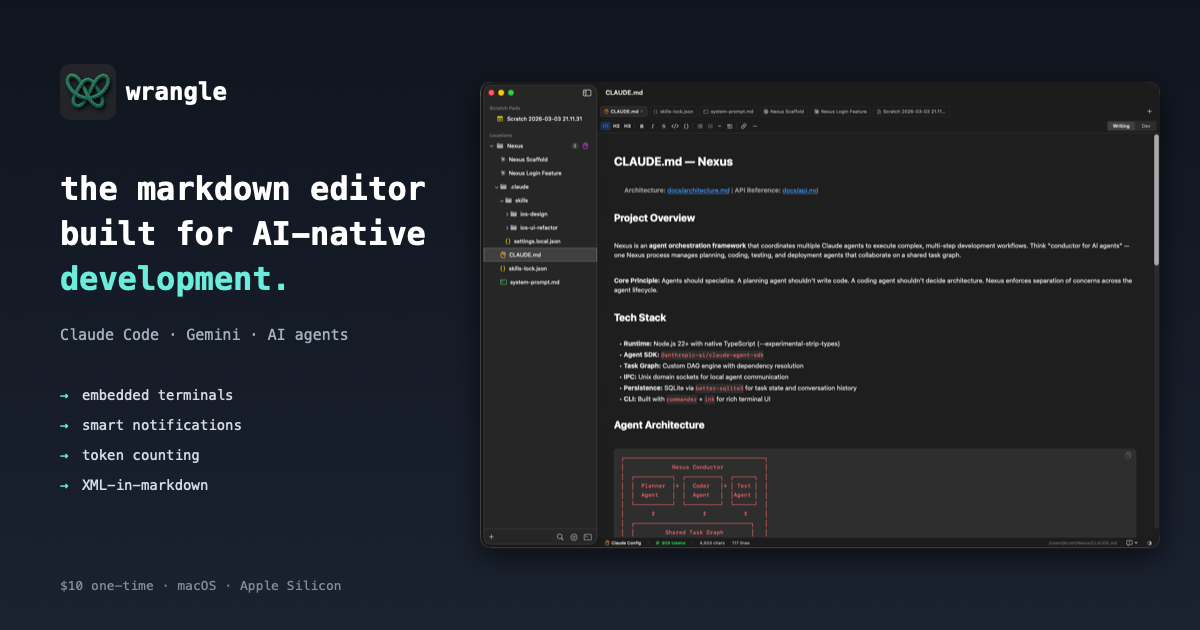
Task: Switch to Nexus Login Feature tab
Action: coord(840,111)
